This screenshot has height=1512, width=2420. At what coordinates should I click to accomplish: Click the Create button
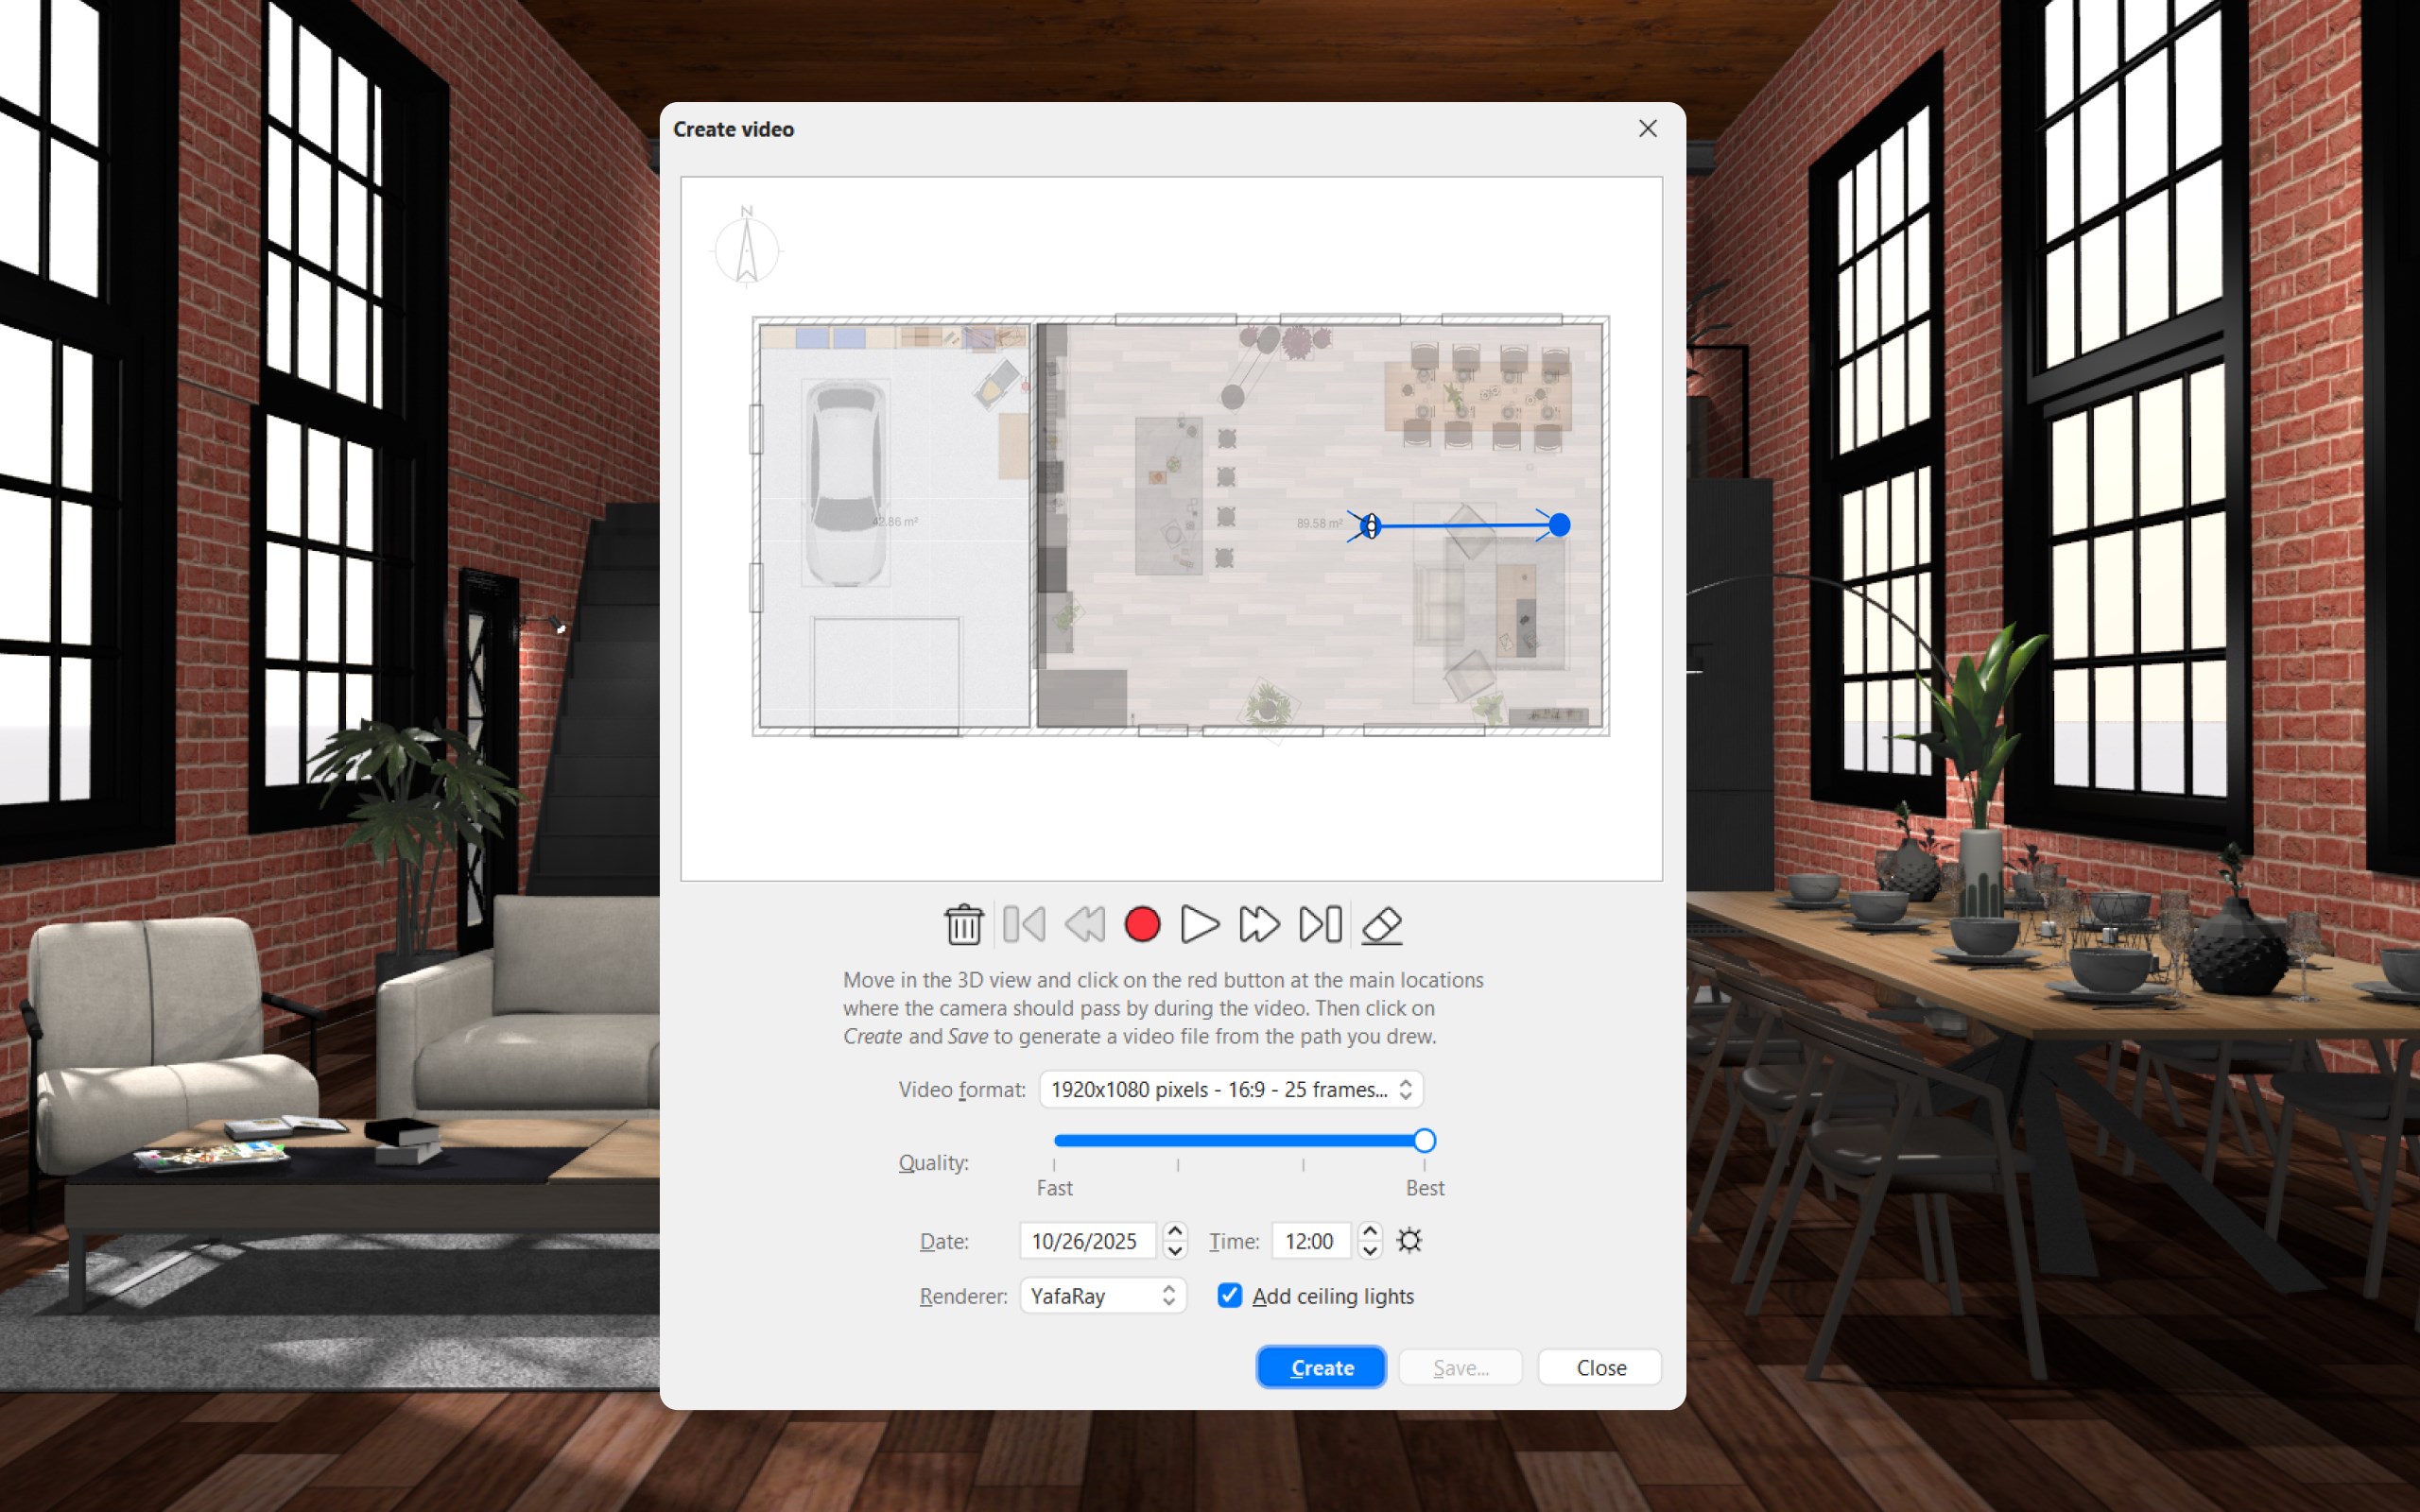point(1320,1367)
